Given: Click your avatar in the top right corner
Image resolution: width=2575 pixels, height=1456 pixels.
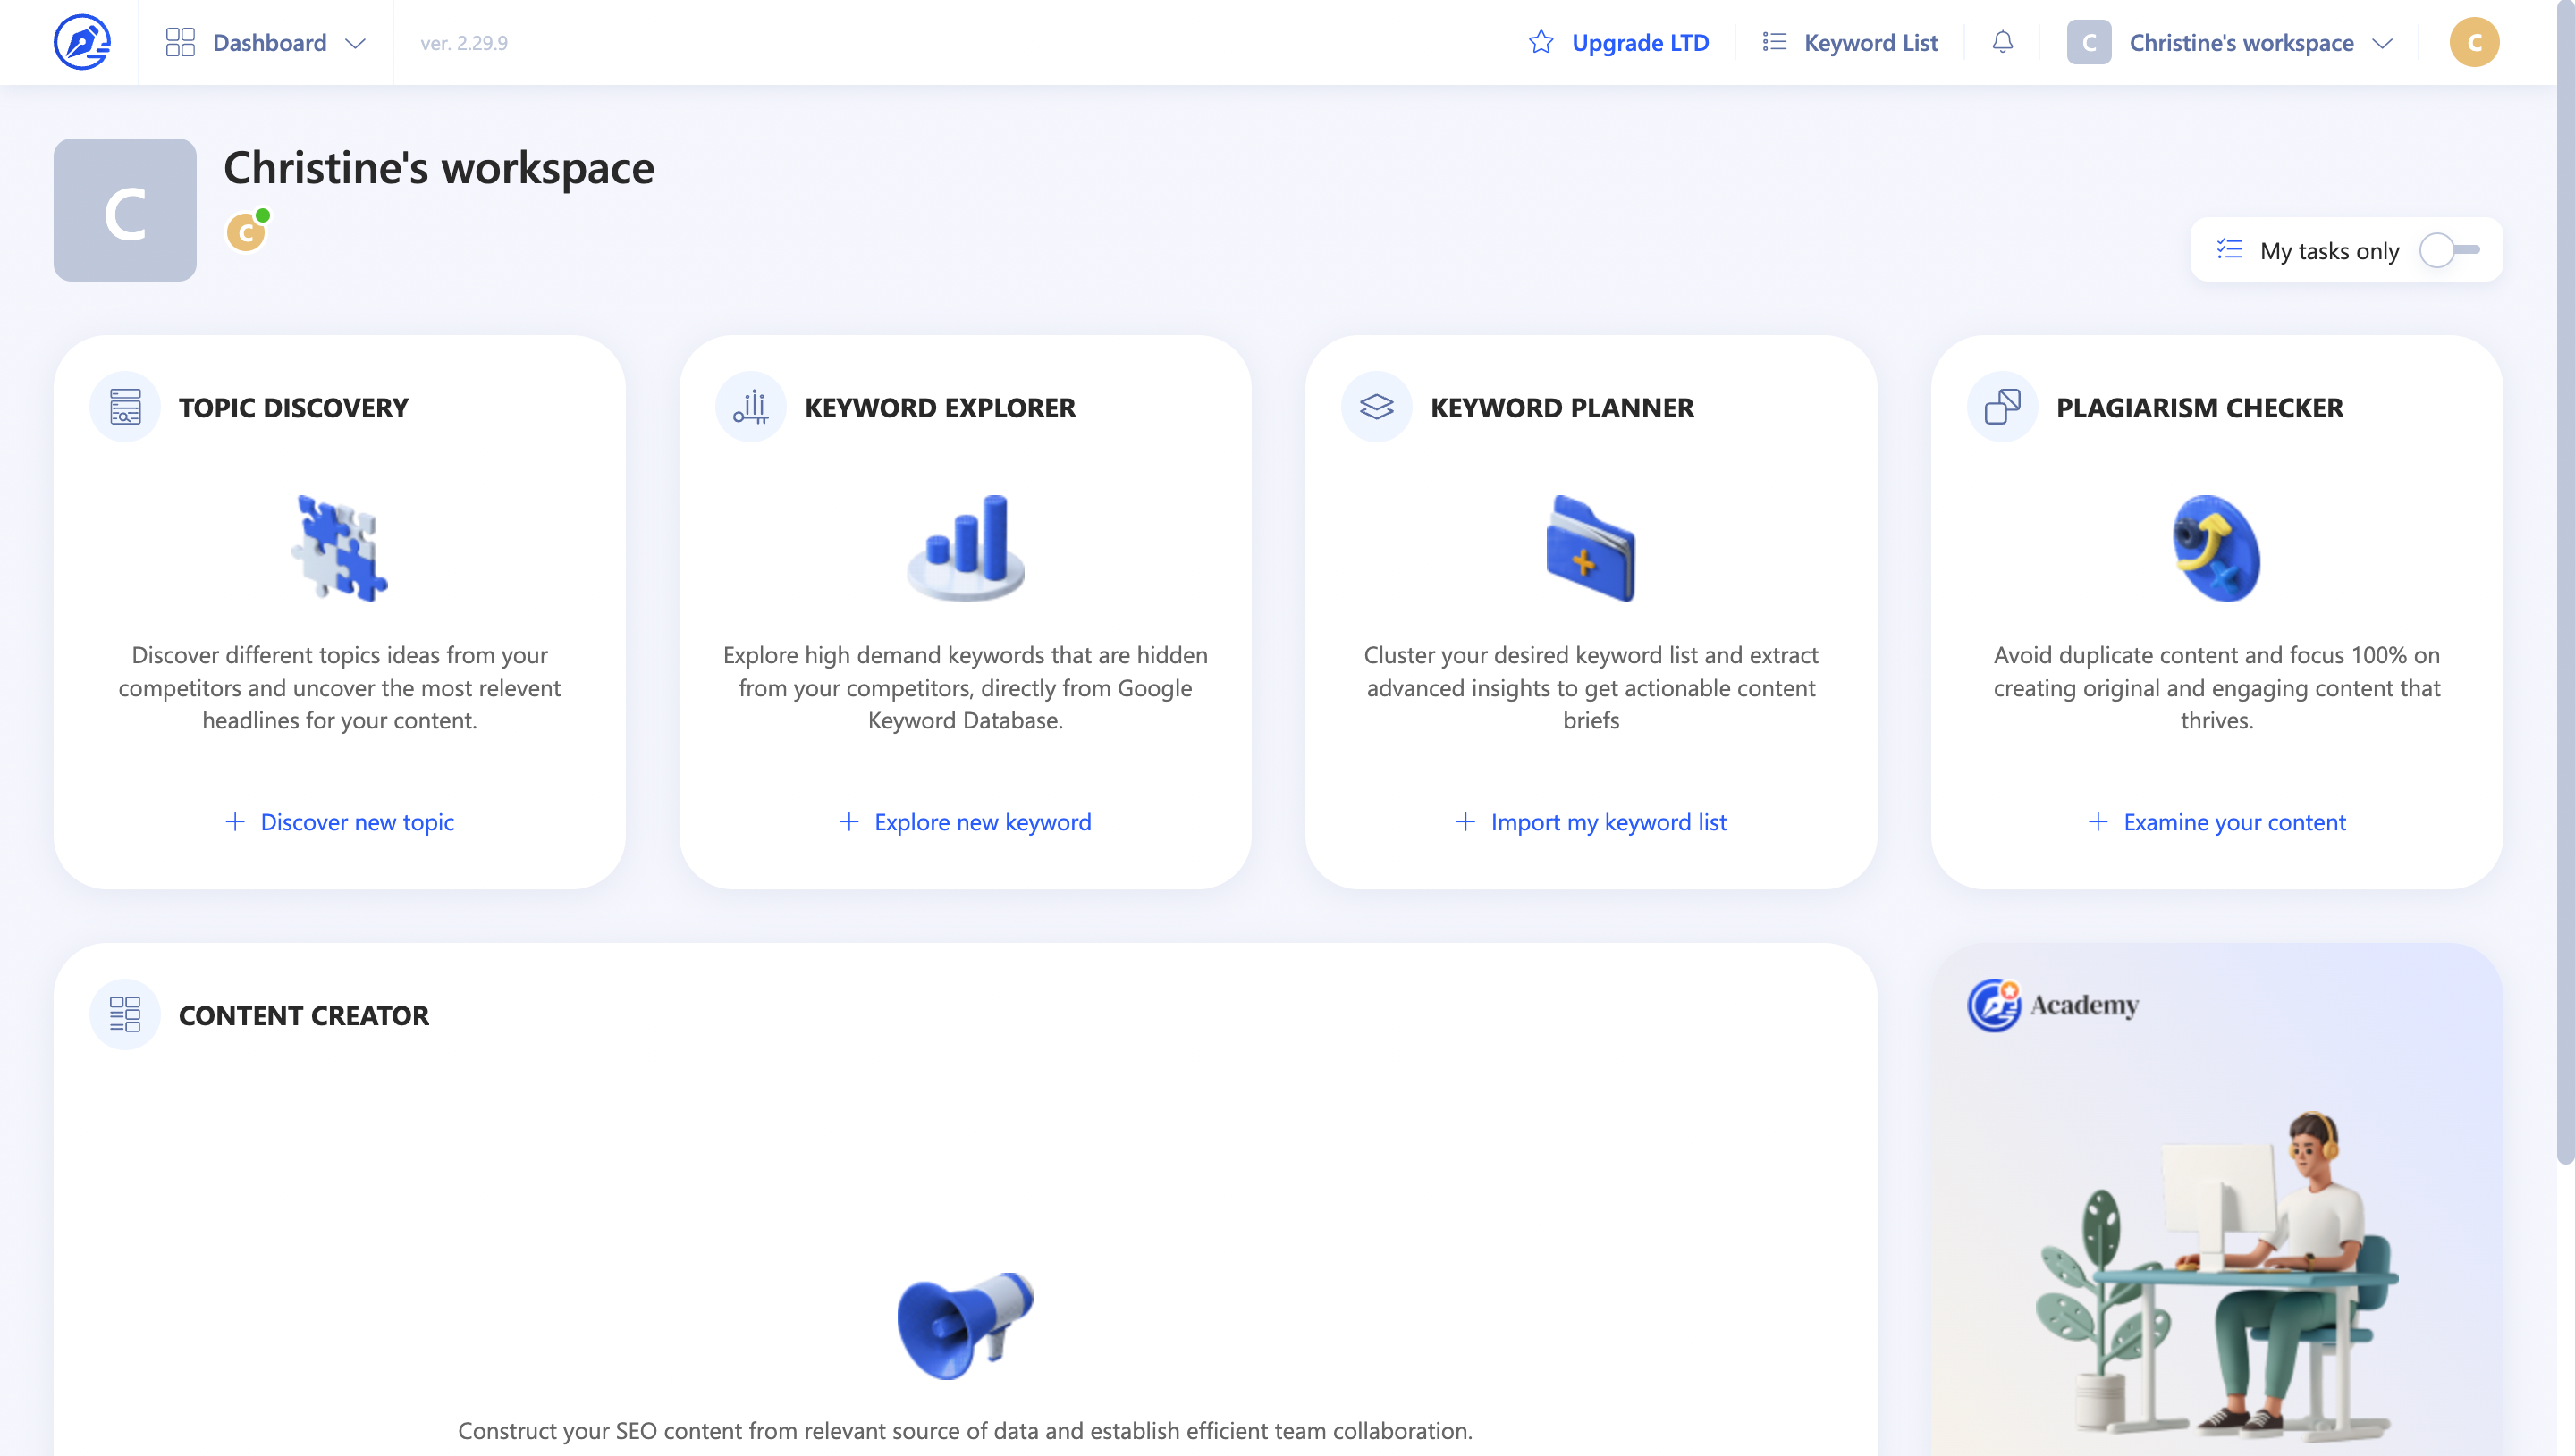Looking at the screenshot, I should pos(2475,42).
